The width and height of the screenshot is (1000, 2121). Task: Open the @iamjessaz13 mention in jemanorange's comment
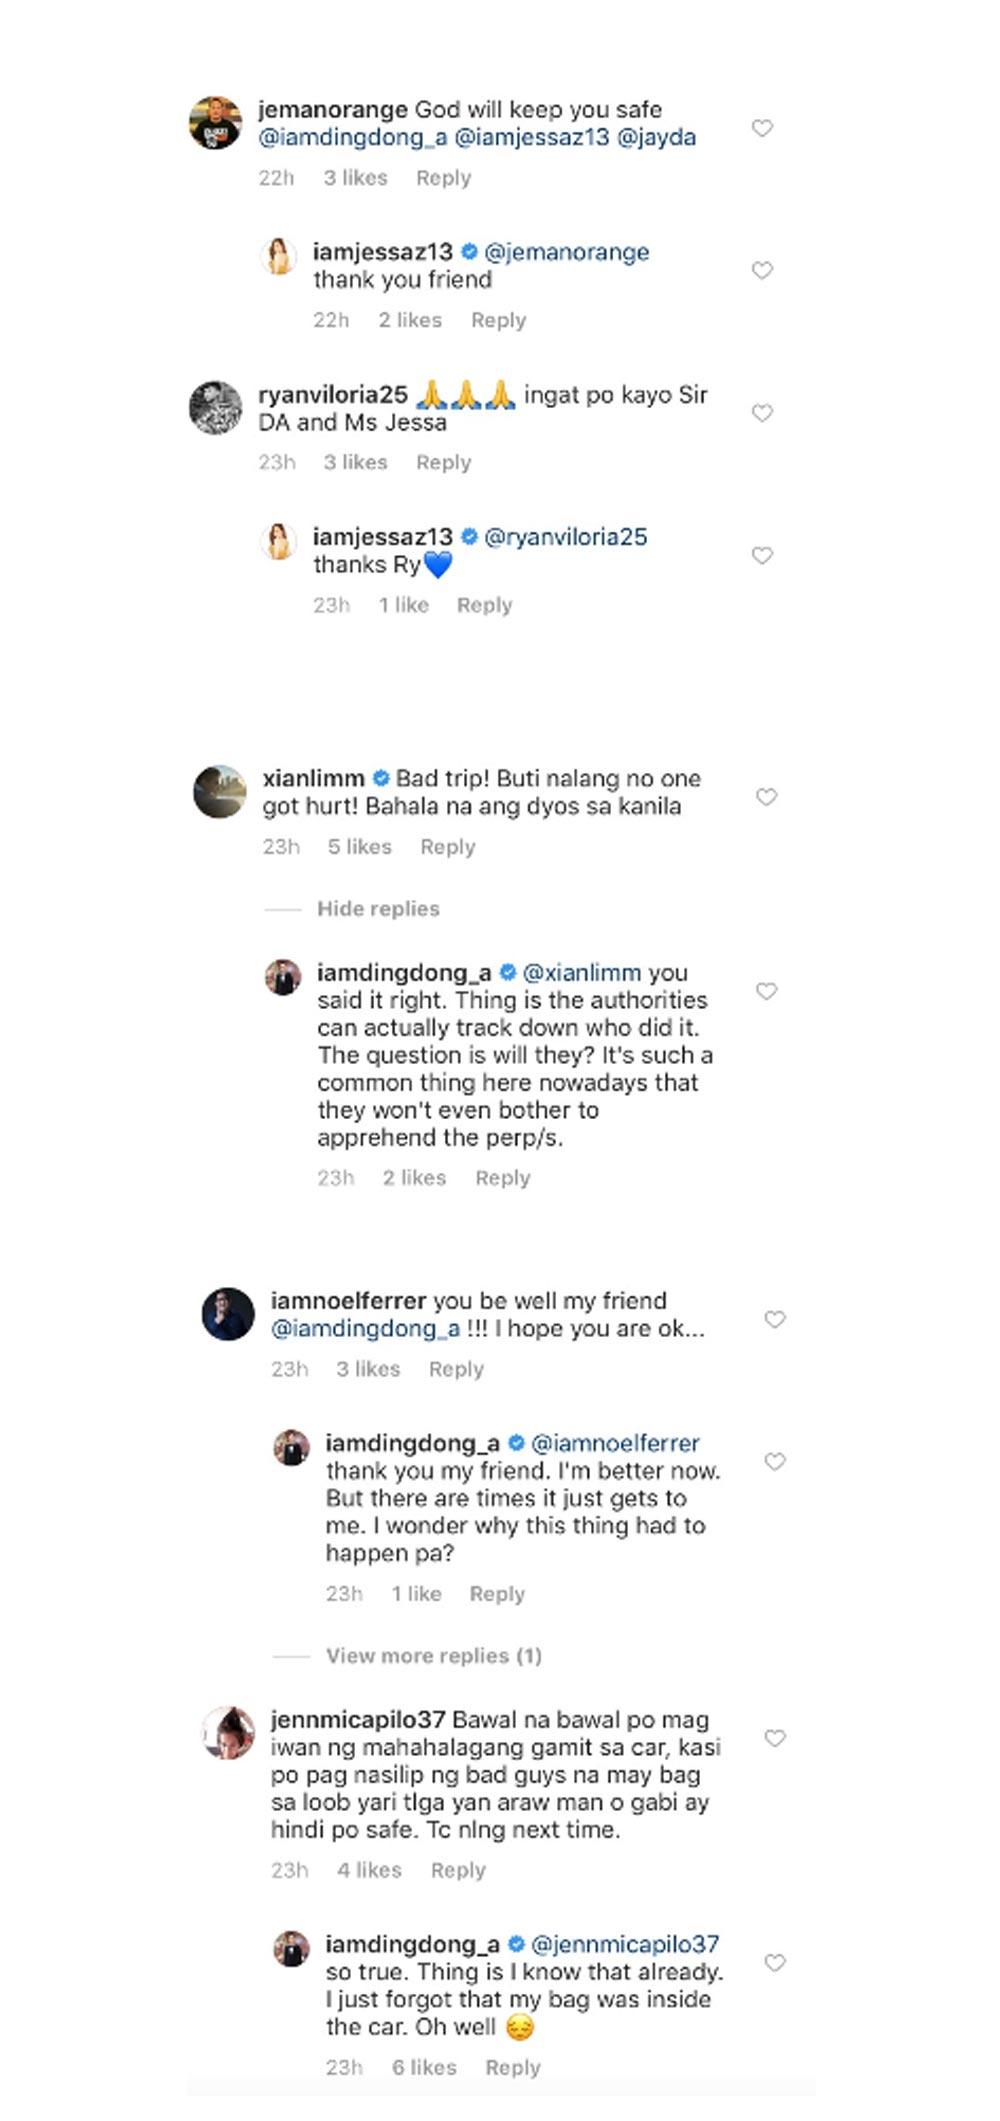(x=531, y=138)
